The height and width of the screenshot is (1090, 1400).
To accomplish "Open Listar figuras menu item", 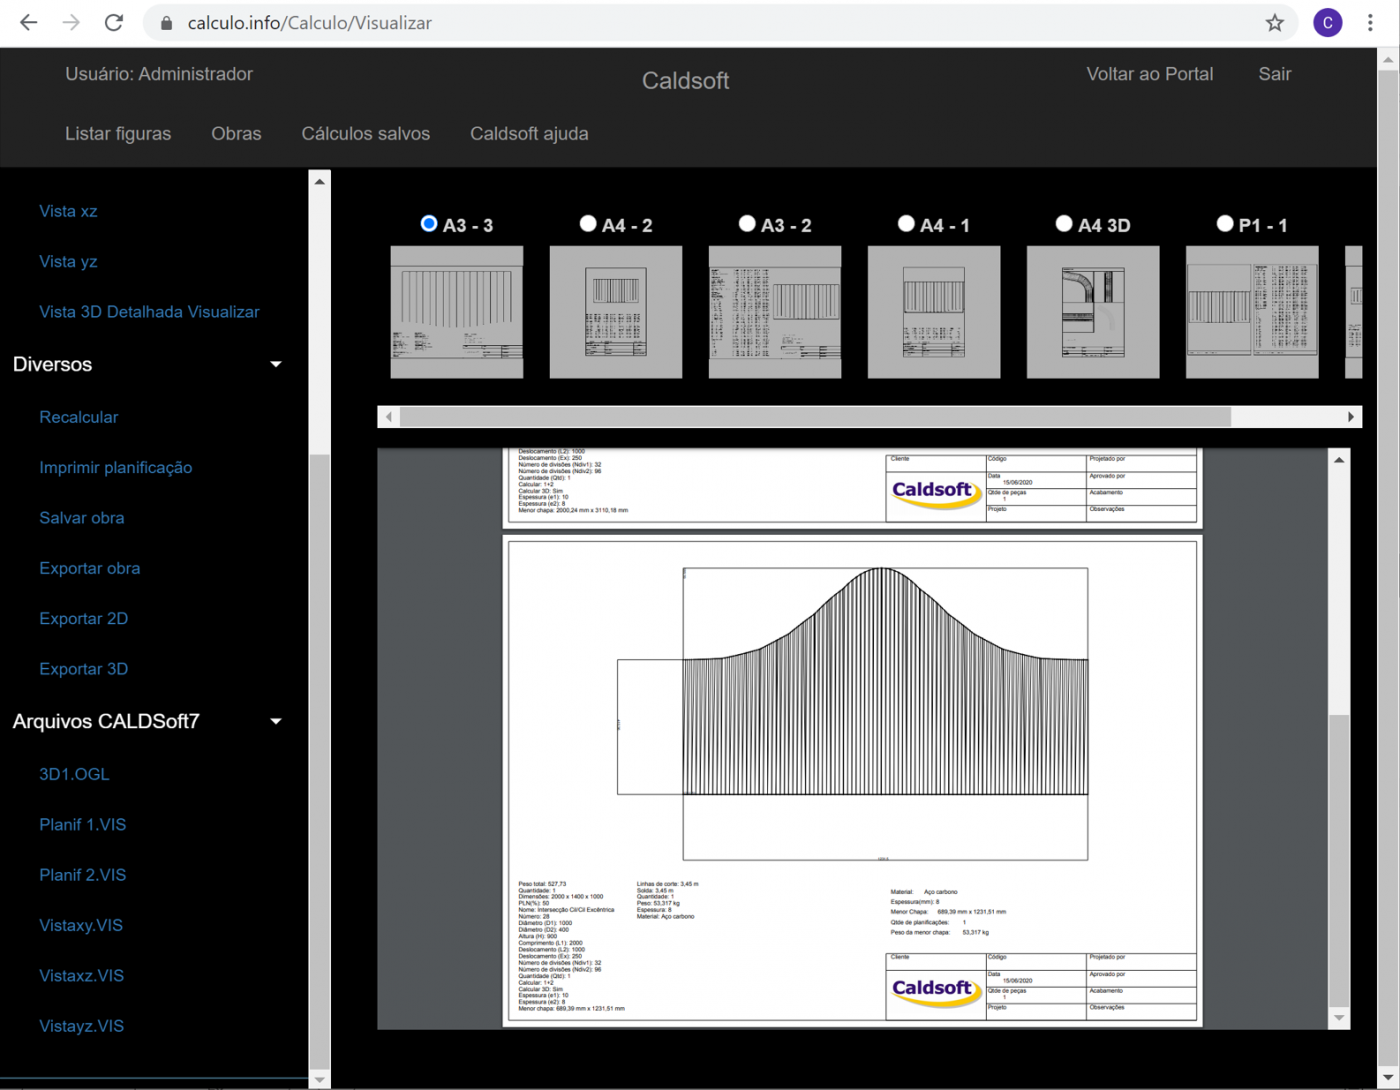I will pos(118,134).
